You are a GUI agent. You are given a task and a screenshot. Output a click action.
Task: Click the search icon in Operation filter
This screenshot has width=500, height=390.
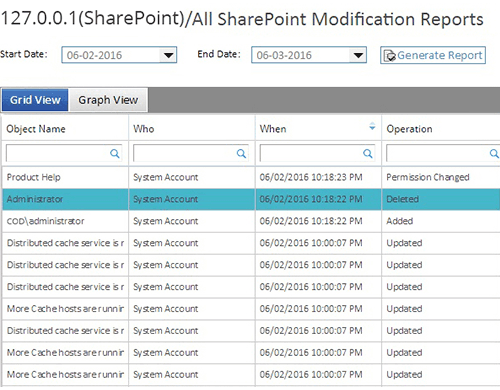[x=494, y=153]
